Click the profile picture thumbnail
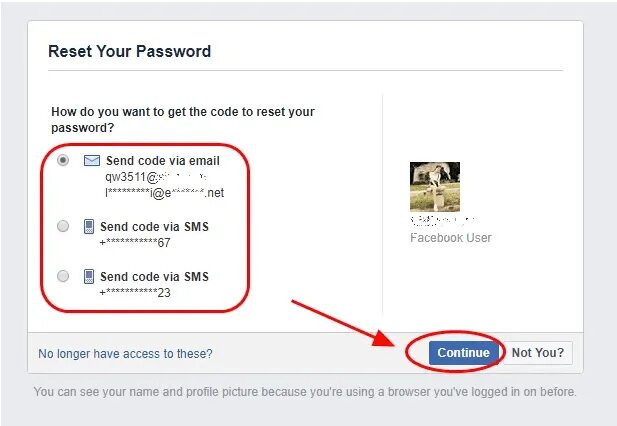Image resolution: width=617 pixels, height=426 pixels. (435, 187)
